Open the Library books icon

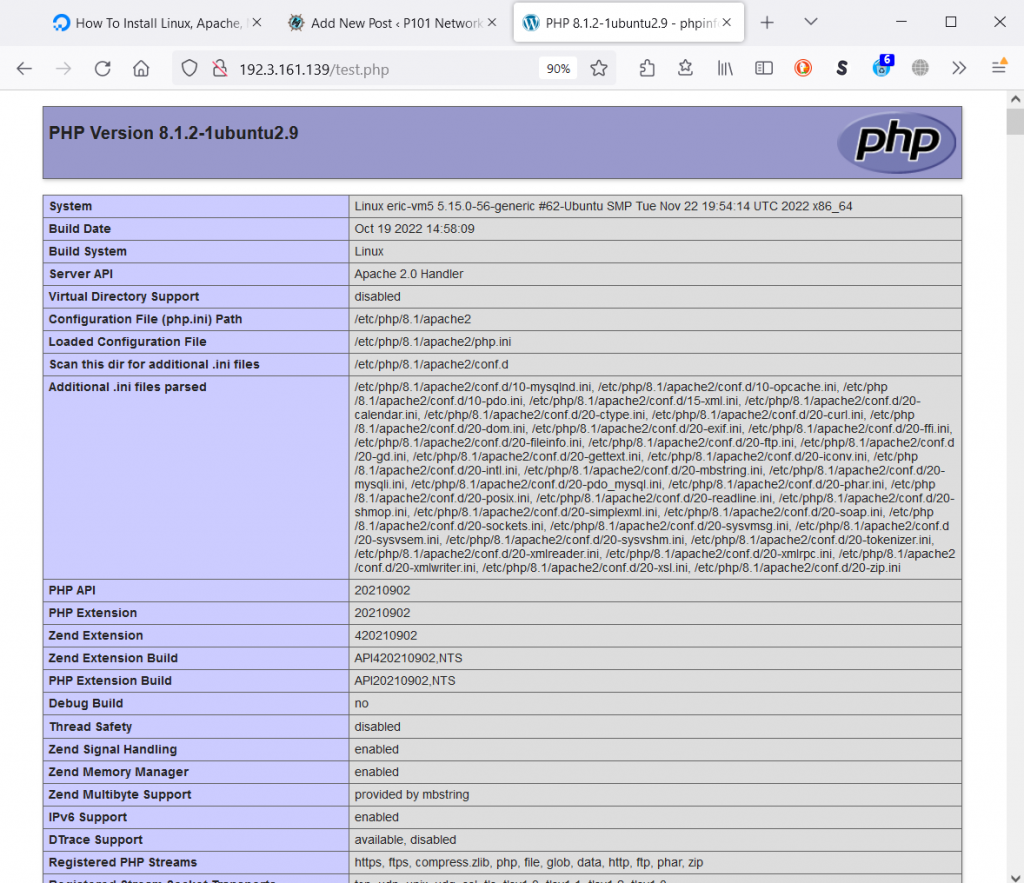click(x=725, y=69)
